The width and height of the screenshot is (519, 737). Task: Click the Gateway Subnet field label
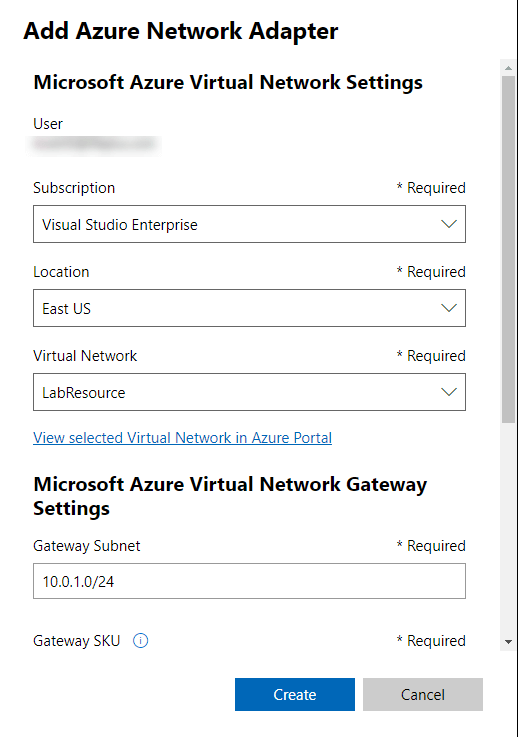point(86,546)
